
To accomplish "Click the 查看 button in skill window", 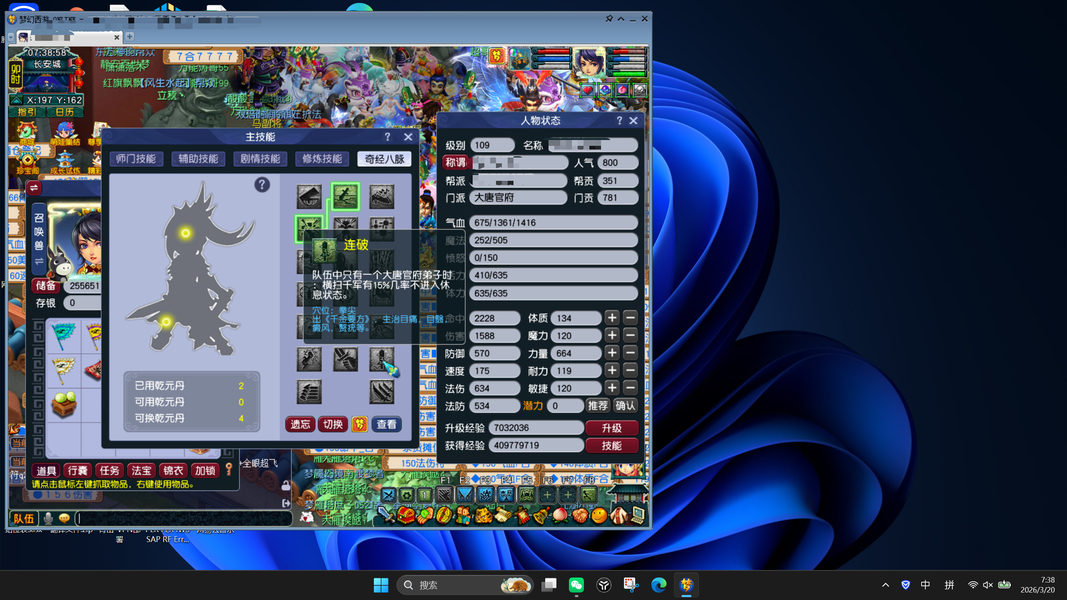I will tap(387, 424).
